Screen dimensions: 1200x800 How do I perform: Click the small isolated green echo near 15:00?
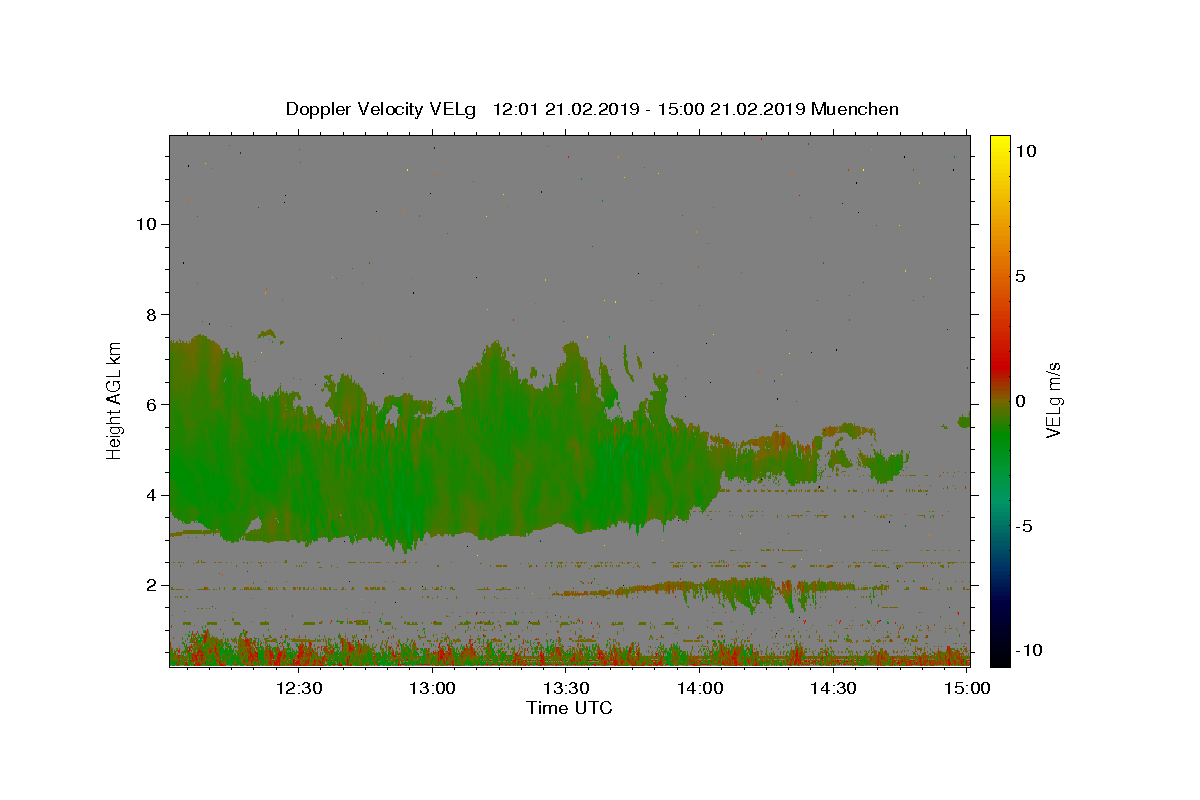pos(964,422)
